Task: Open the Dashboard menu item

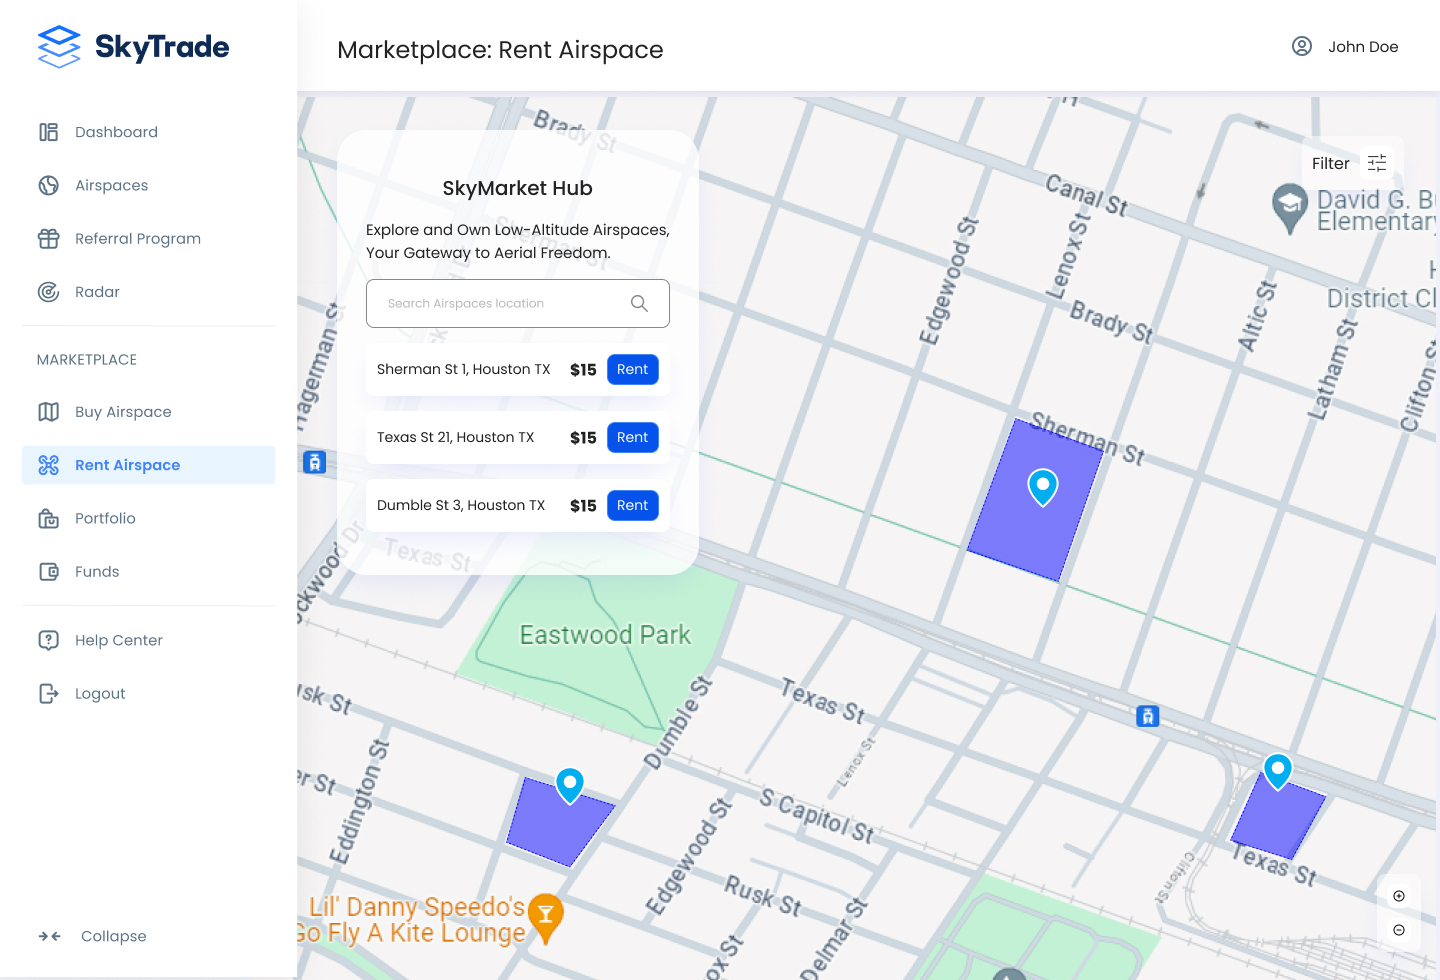Action: [x=116, y=132]
